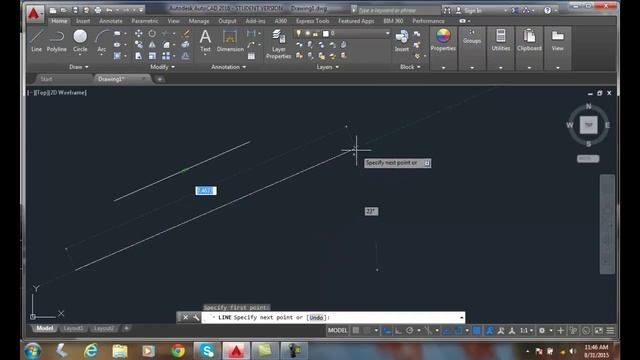Select the Dimension tool

point(230,41)
